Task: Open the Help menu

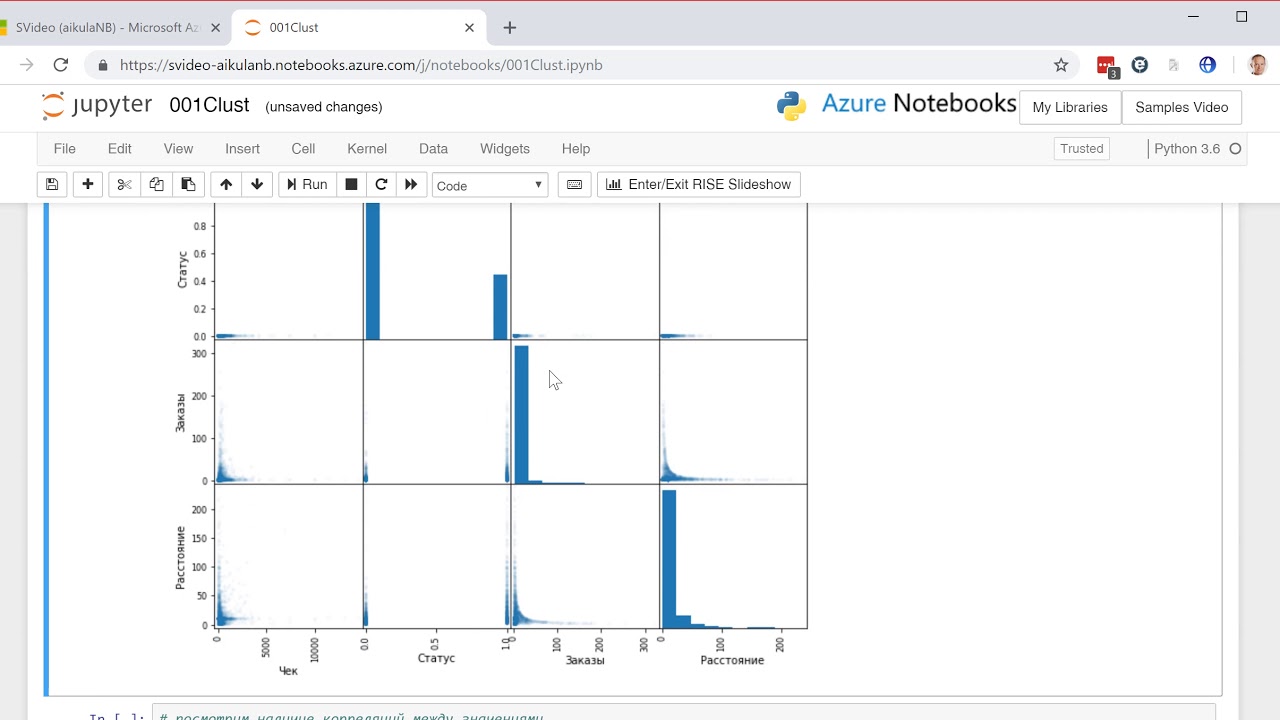Action: (576, 148)
